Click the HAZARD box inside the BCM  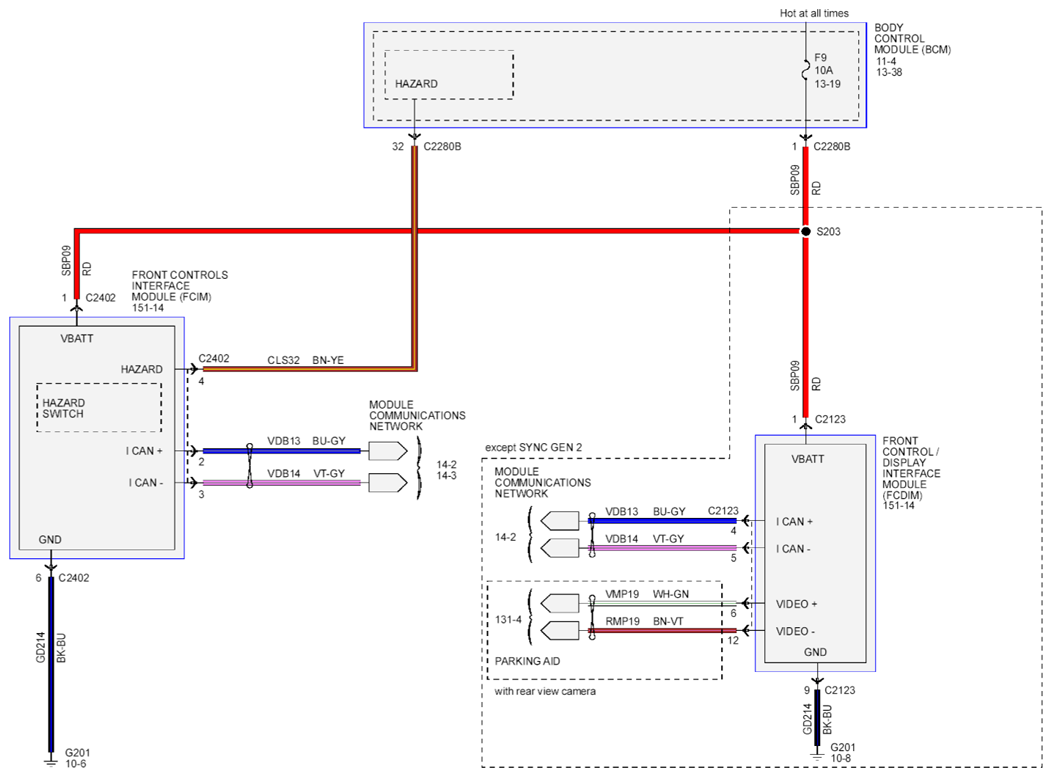pyautogui.click(x=449, y=75)
